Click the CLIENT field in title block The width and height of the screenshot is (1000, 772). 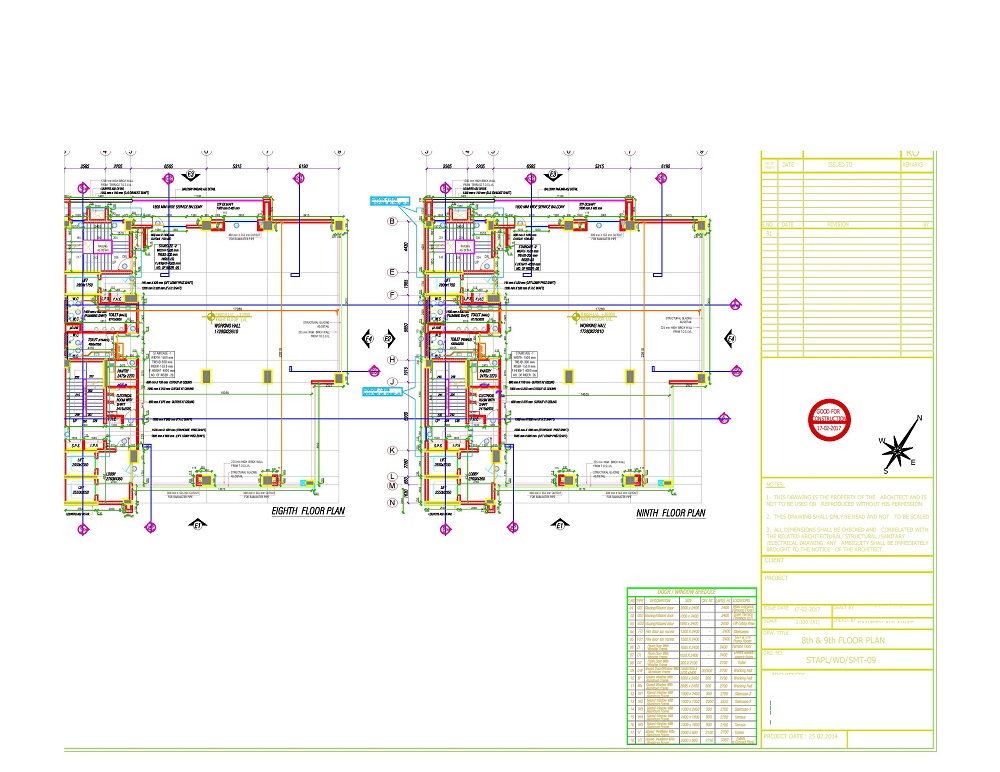(x=777, y=560)
